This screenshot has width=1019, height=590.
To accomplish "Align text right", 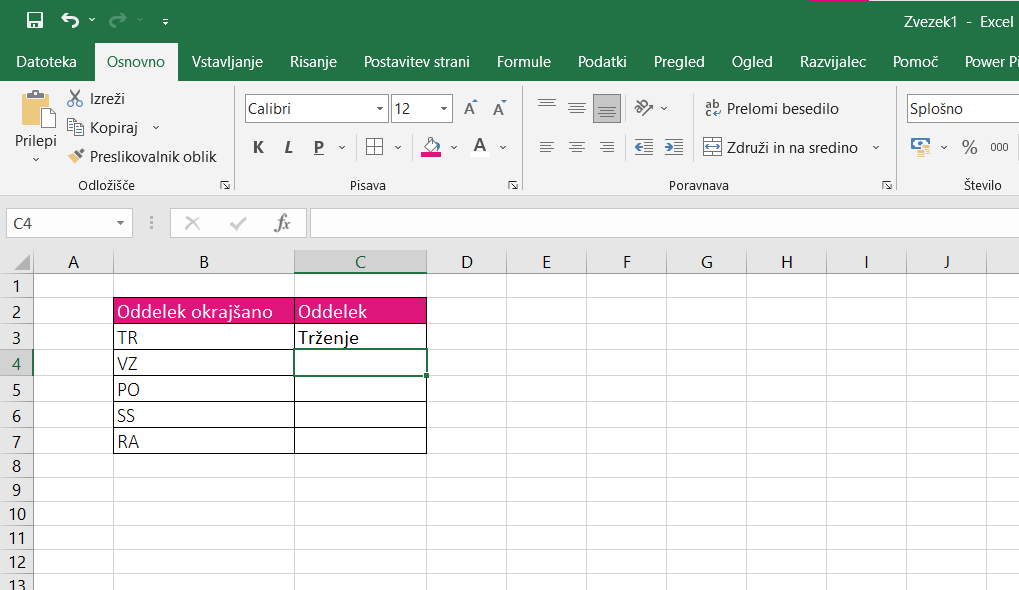I will tap(606, 148).
